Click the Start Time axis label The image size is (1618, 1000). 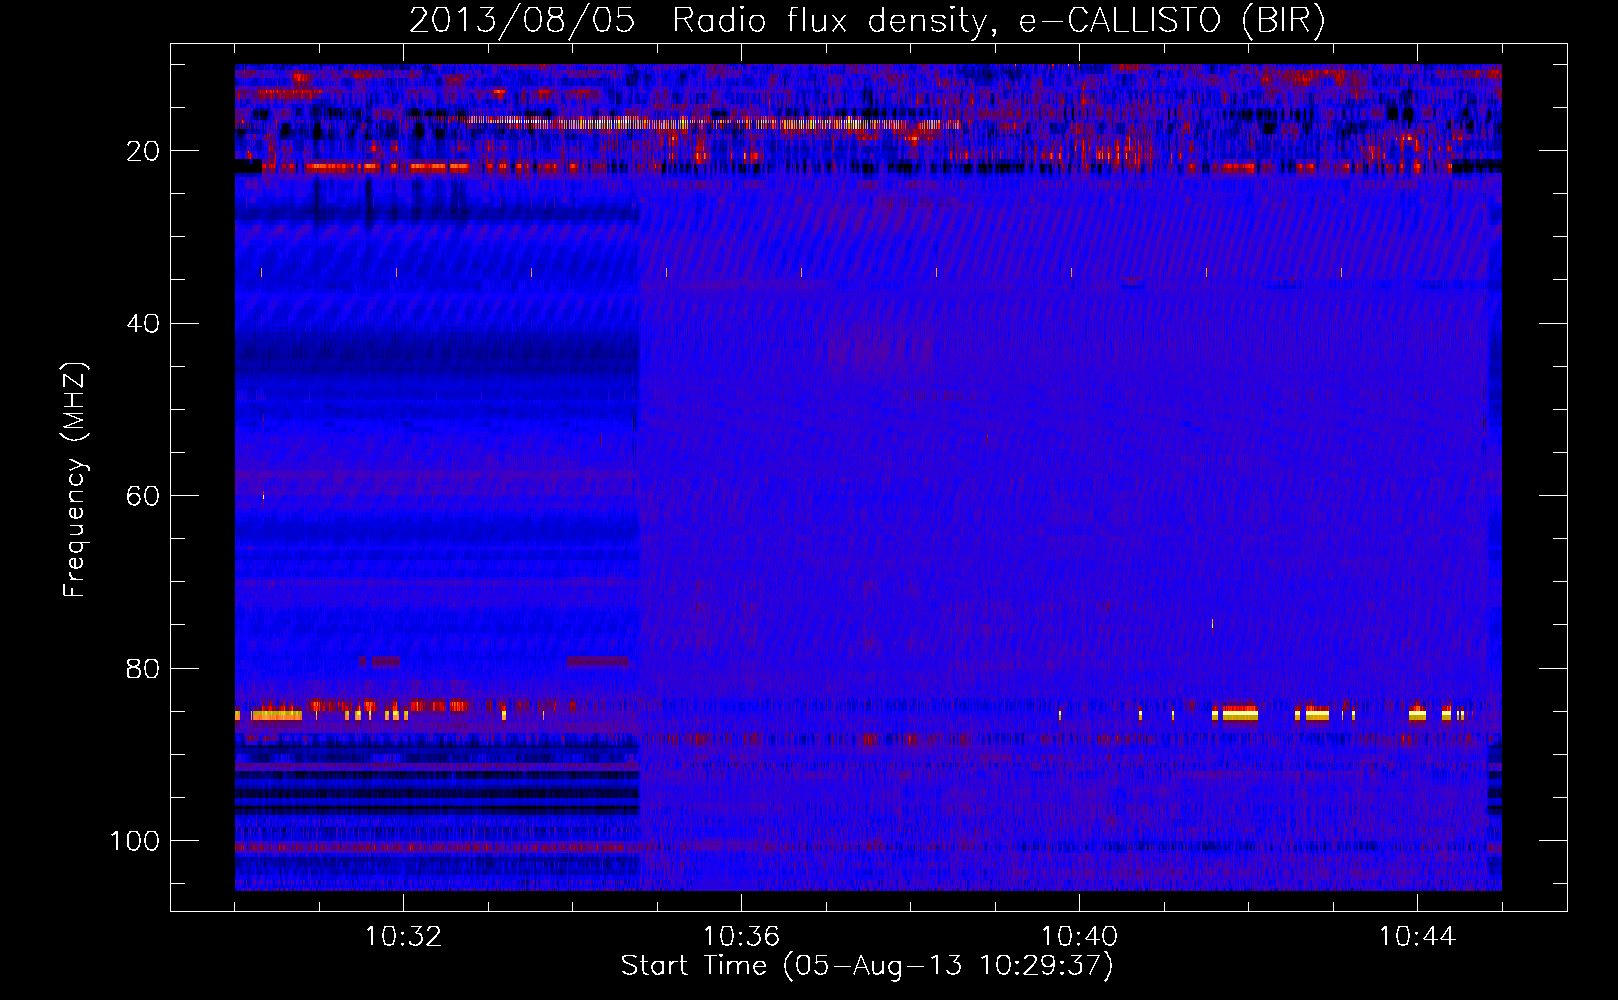point(867,966)
